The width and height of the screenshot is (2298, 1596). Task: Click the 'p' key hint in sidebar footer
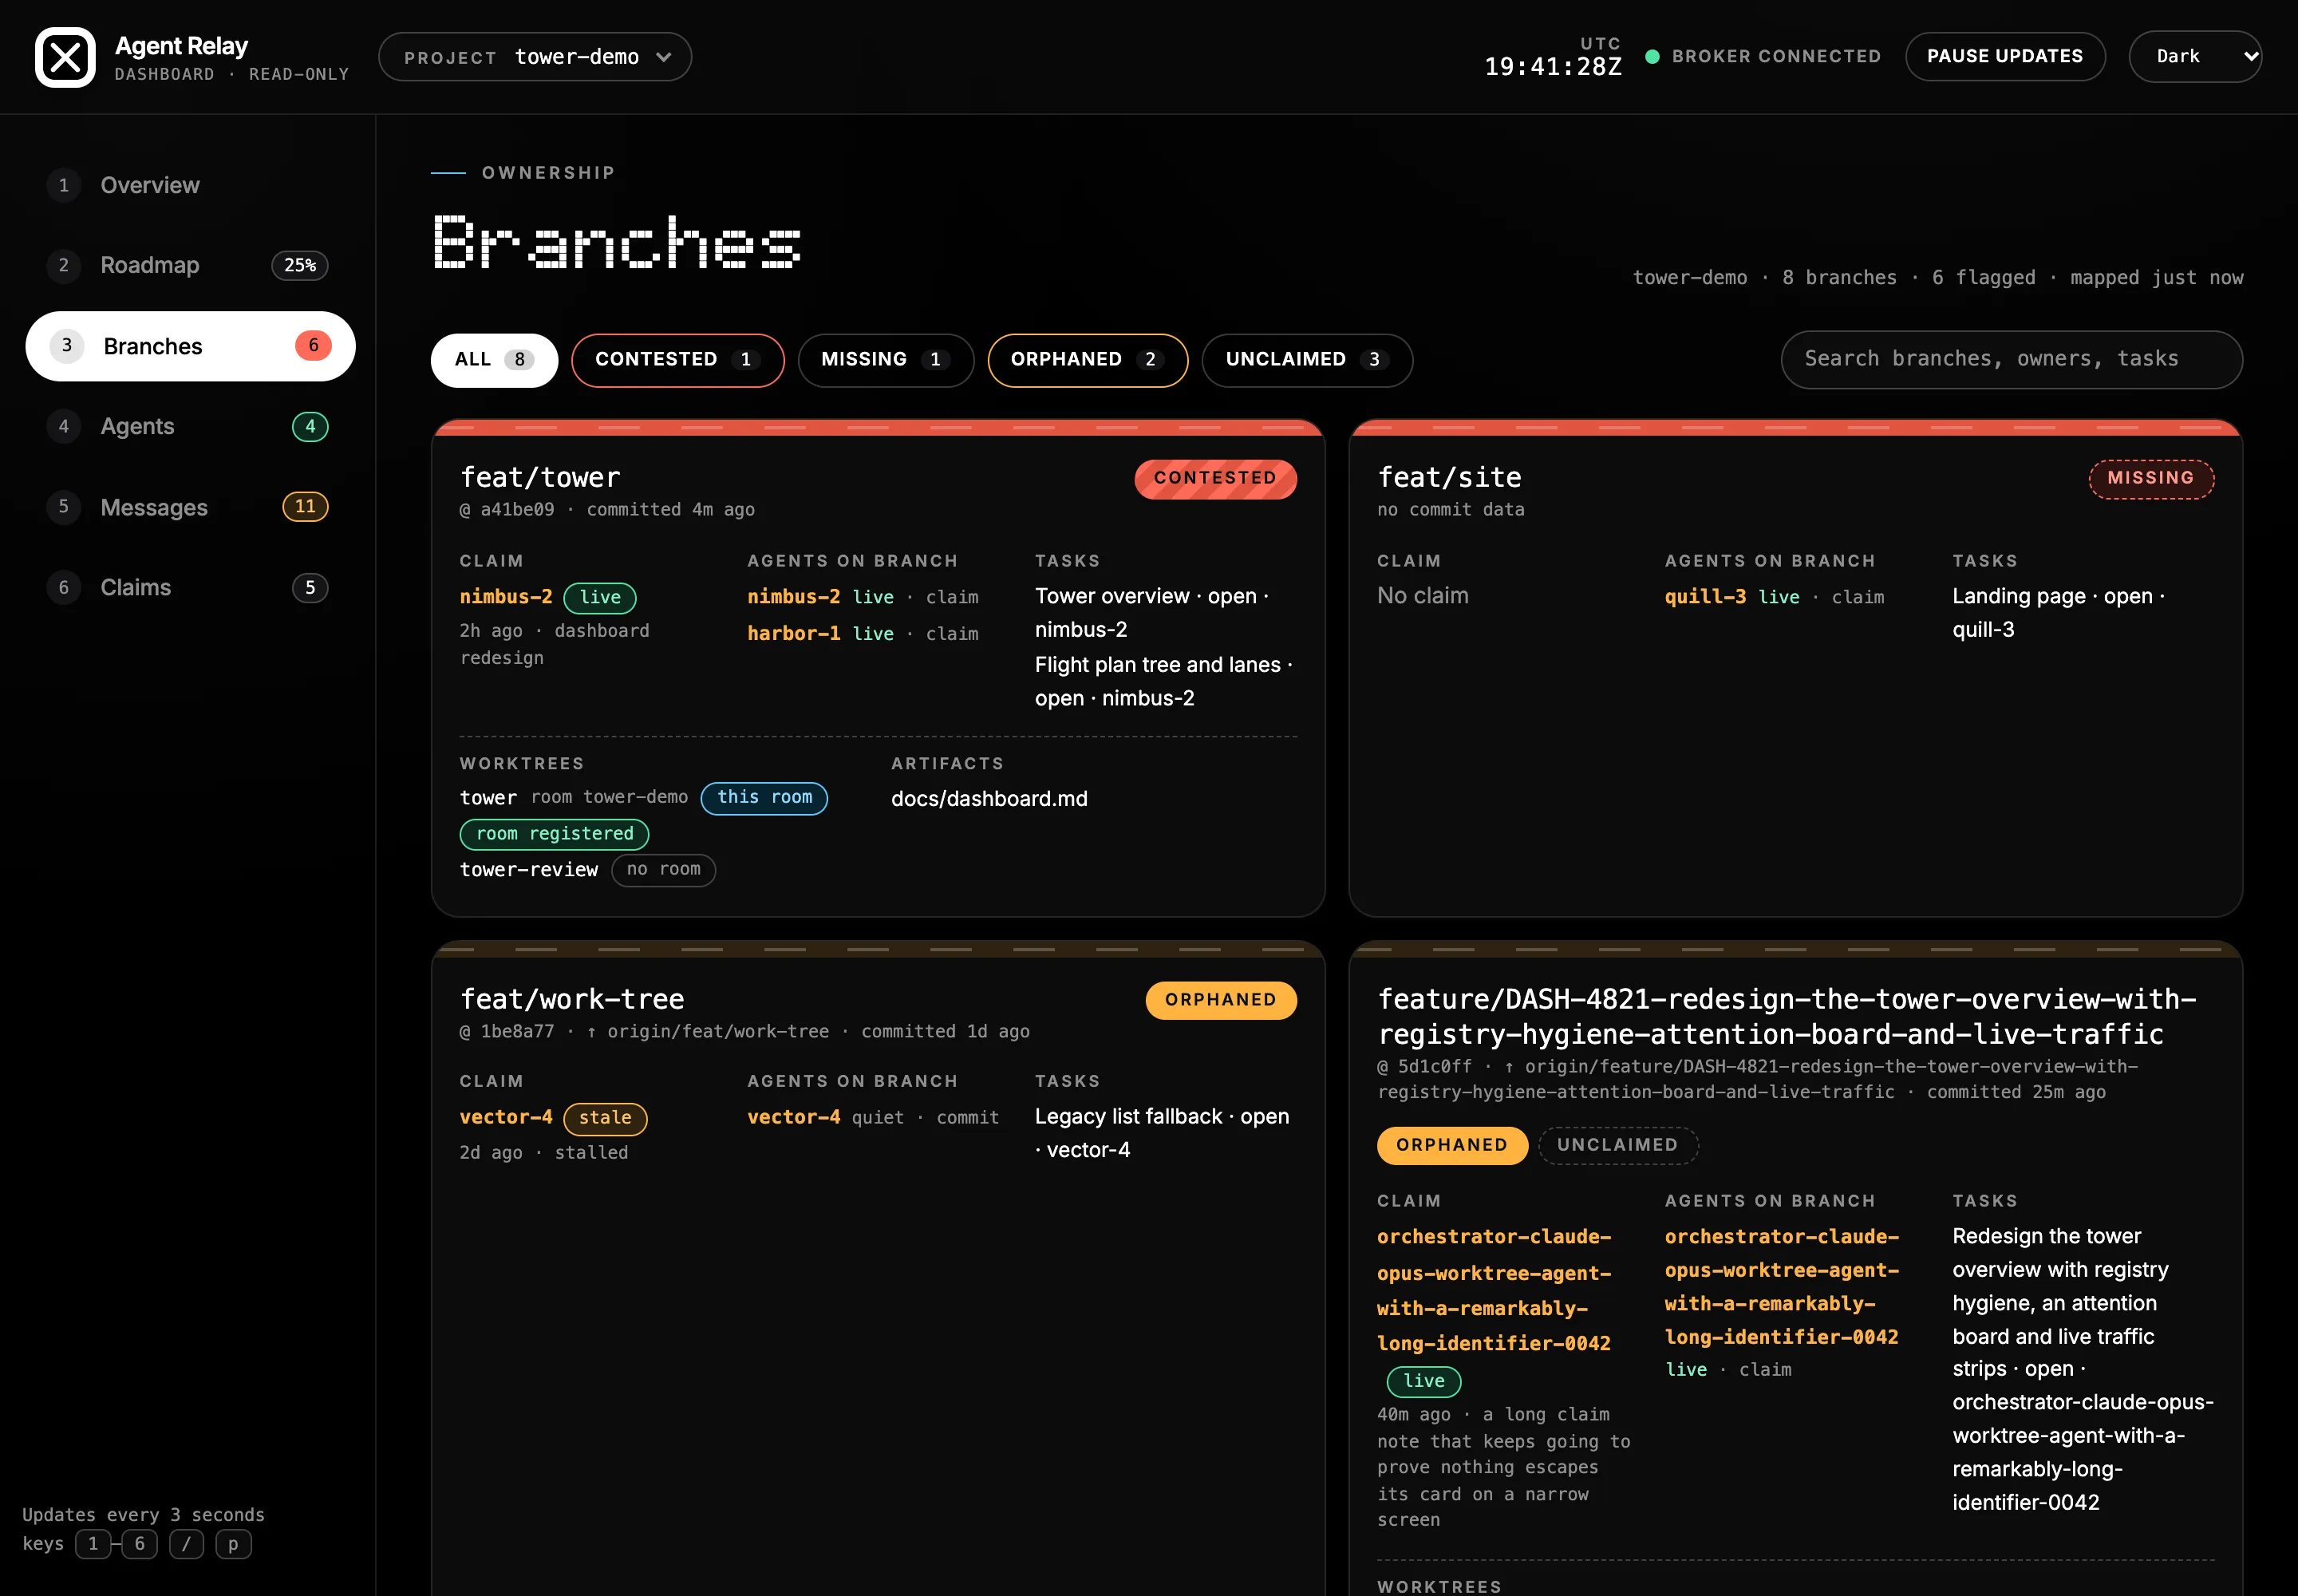pyautogui.click(x=233, y=1544)
